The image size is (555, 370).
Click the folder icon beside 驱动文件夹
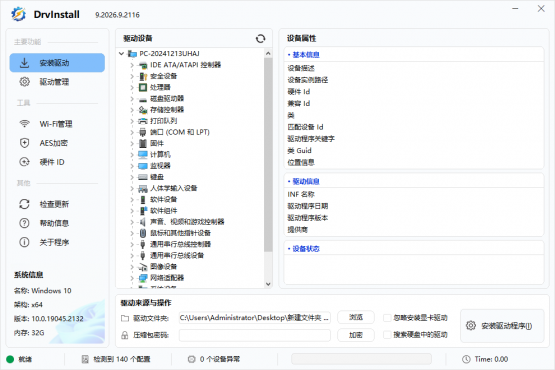pos(125,318)
